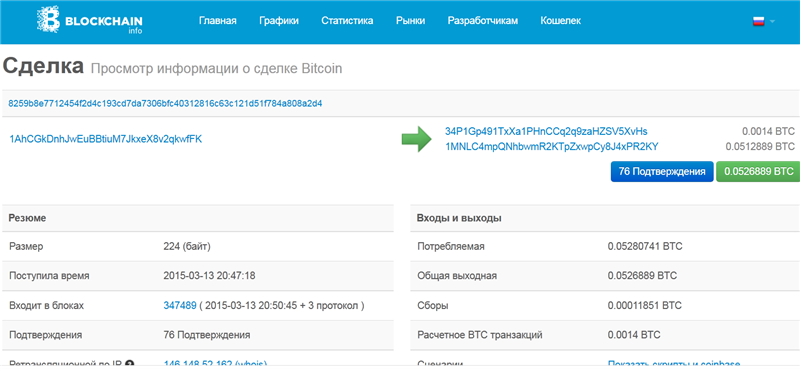Click the Сборы value 0.00011851 BTC

644,306
